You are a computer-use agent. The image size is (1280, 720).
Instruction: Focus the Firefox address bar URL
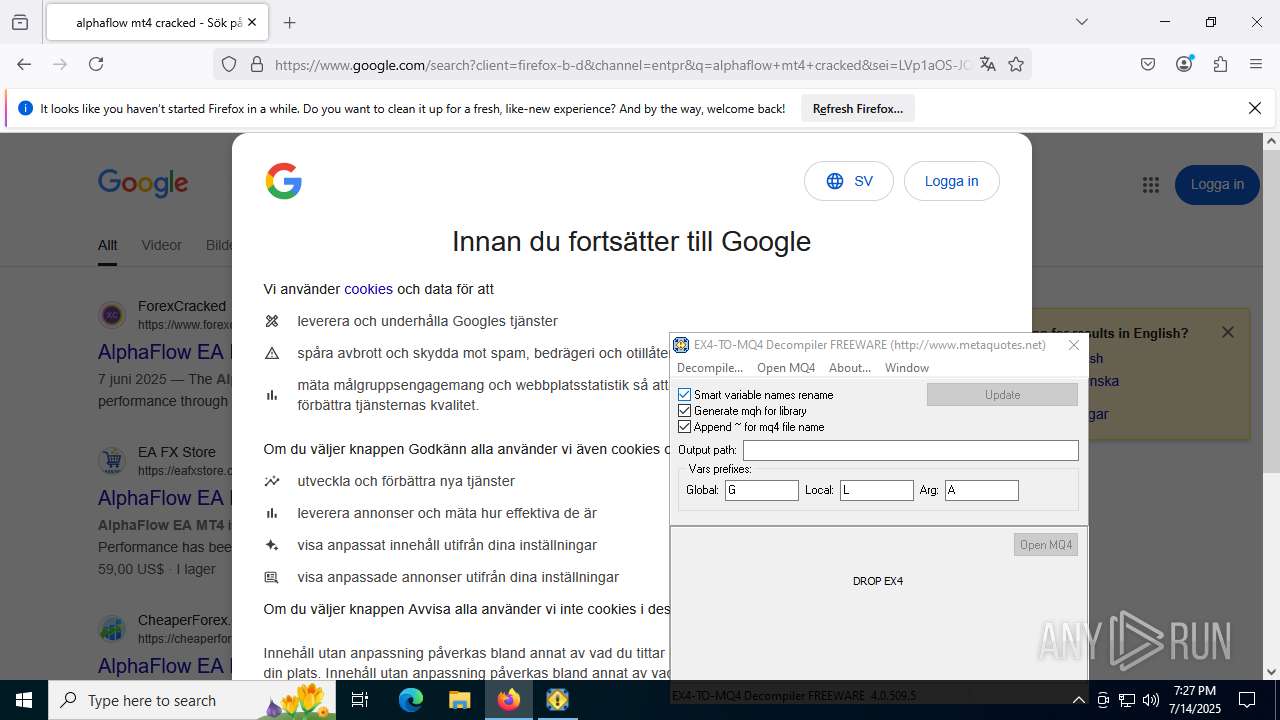pyautogui.click(x=622, y=65)
